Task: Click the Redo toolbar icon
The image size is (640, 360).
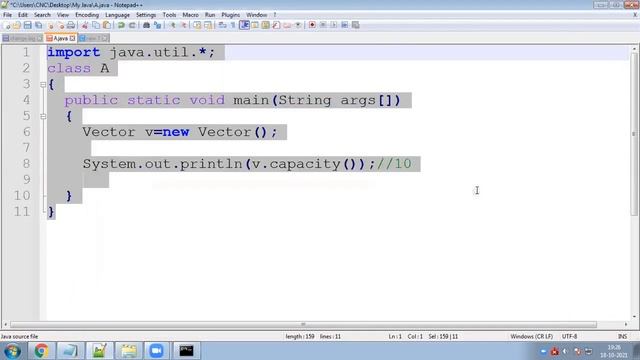Action: coord(132,25)
